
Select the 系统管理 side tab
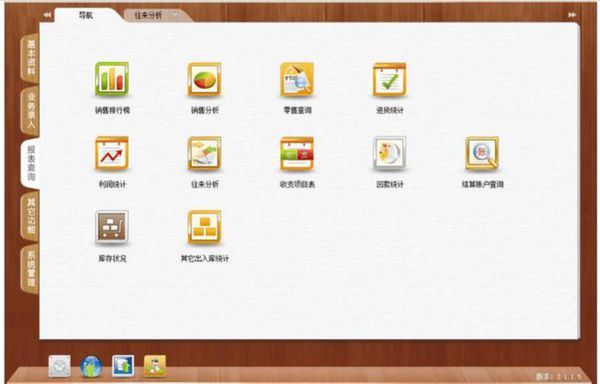(31, 269)
